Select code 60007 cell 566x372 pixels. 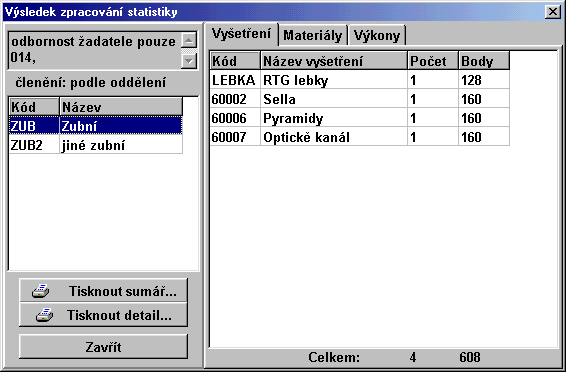[235, 137]
